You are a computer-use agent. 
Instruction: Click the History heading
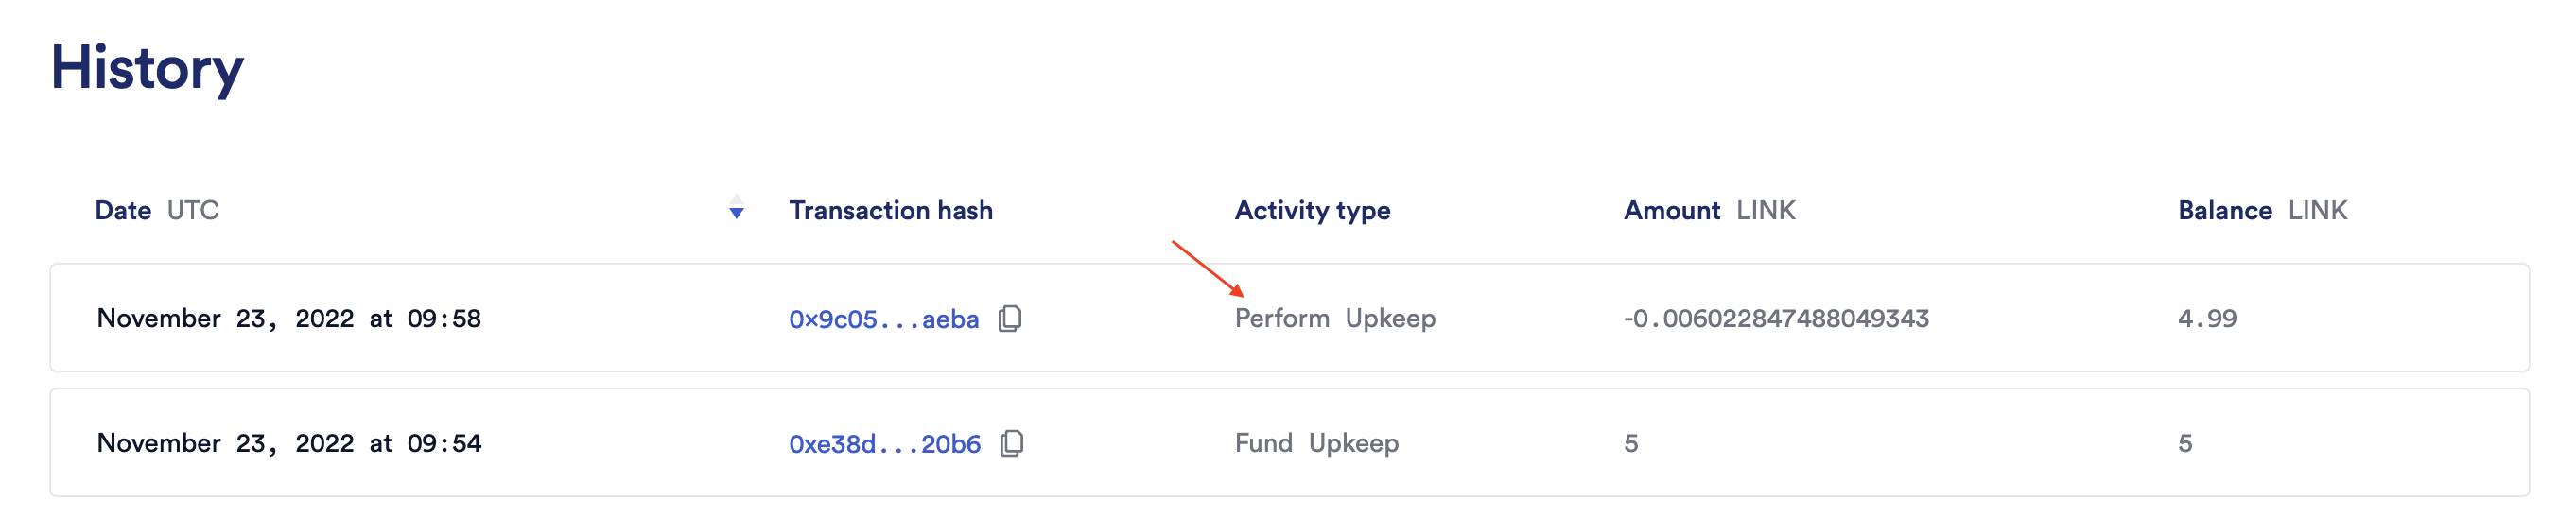click(x=147, y=69)
